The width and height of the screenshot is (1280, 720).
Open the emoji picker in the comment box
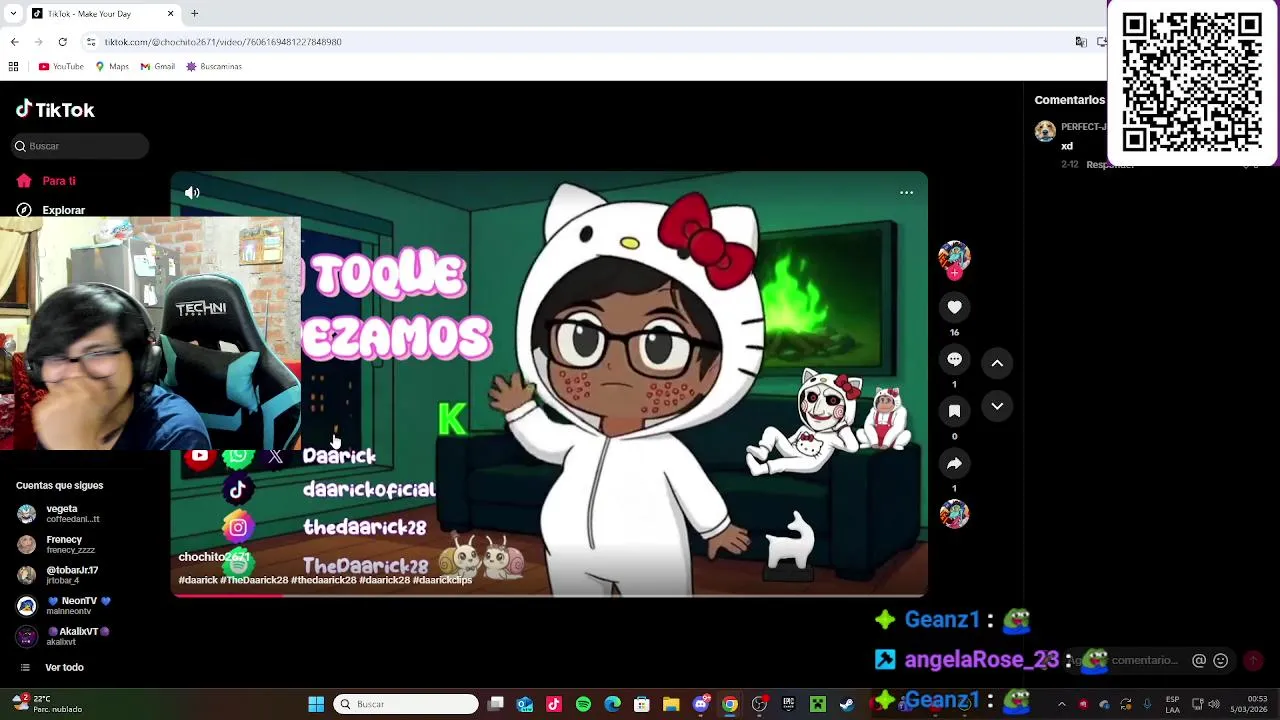coord(1220,660)
